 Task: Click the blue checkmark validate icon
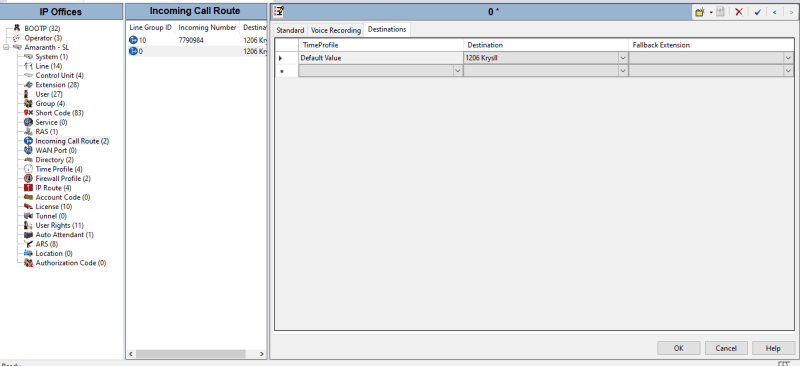coord(757,12)
